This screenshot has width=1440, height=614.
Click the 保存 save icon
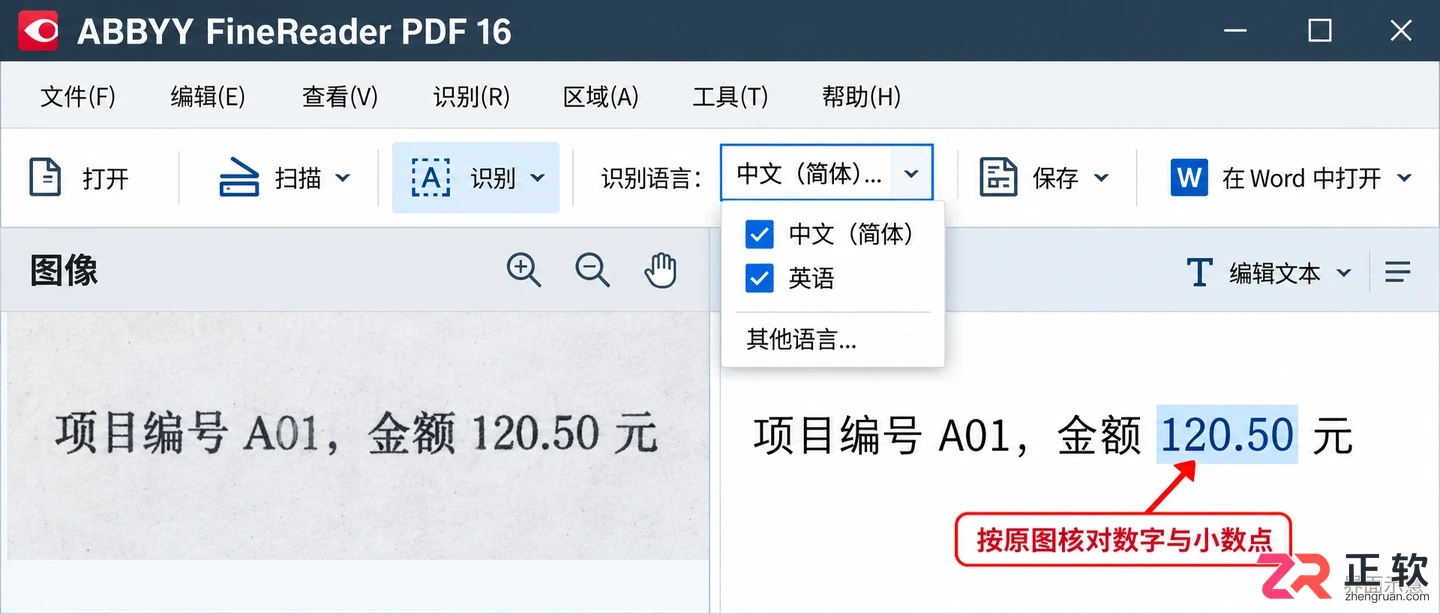tap(997, 178)
